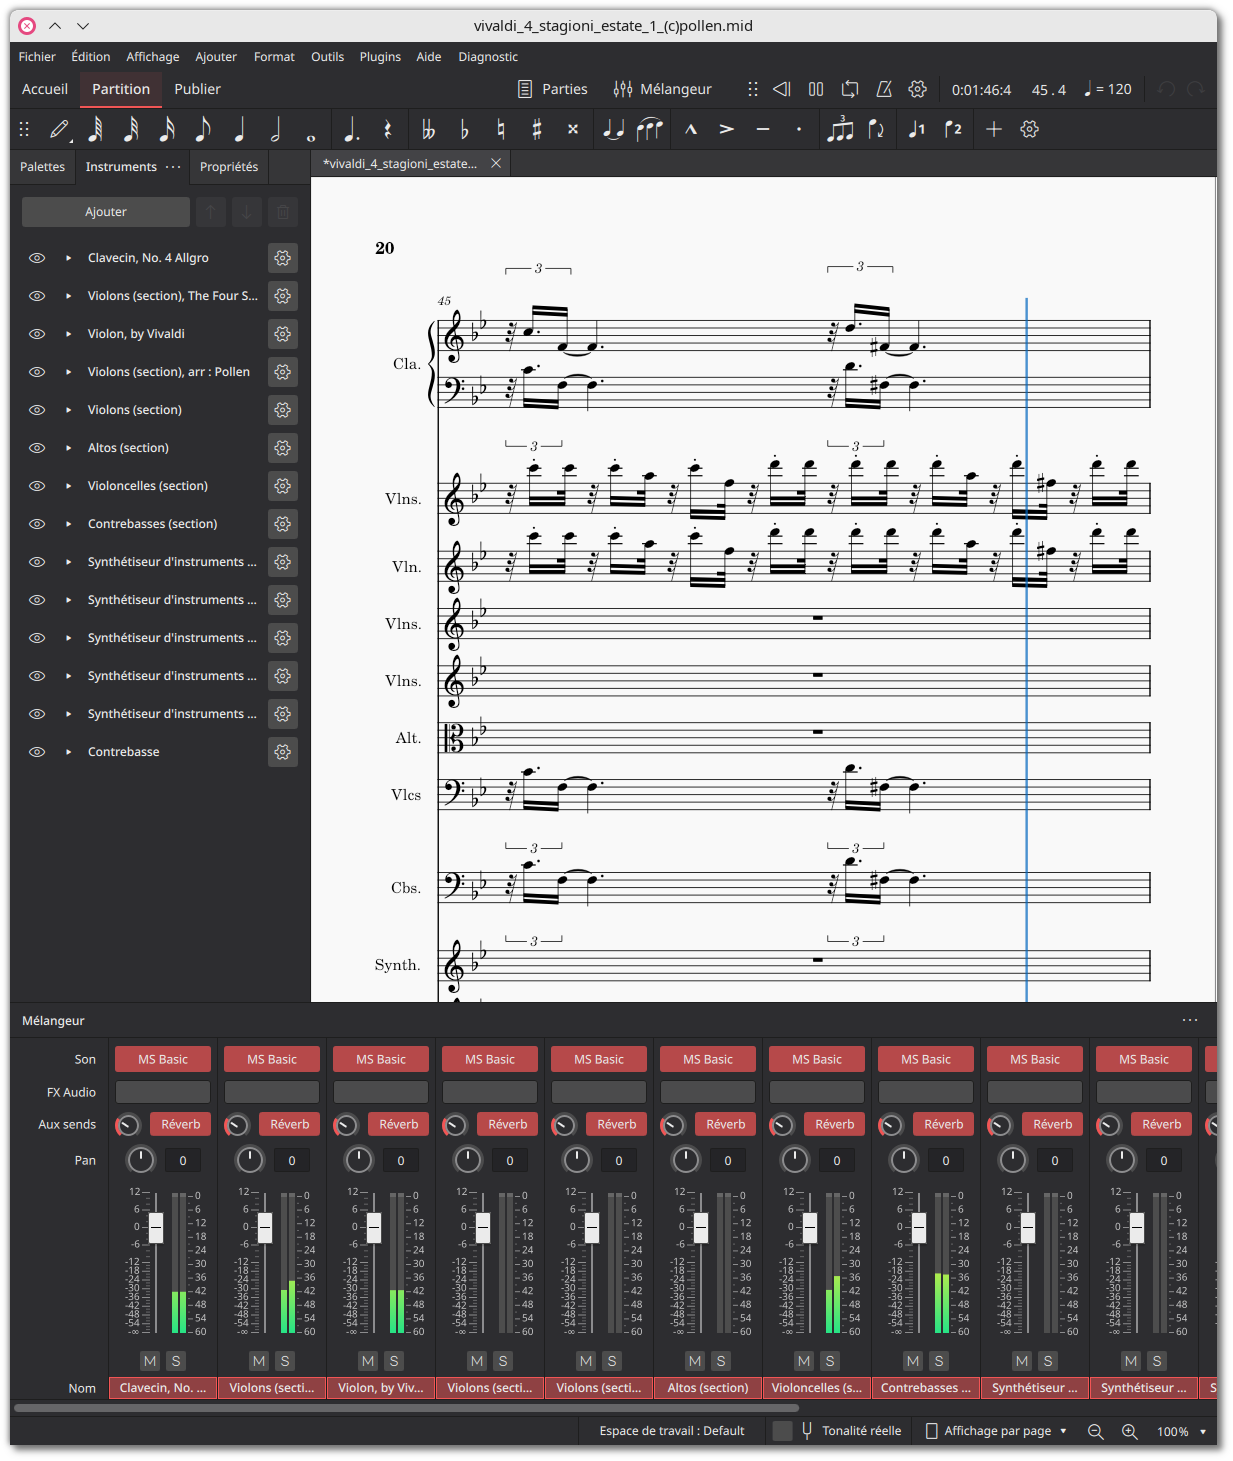Viewport: 1233px width, 1461px height.
Task: Expand Clavecin, No. 4 Allgro instrument
Action: pyautogui.click(x=68, y=258)
